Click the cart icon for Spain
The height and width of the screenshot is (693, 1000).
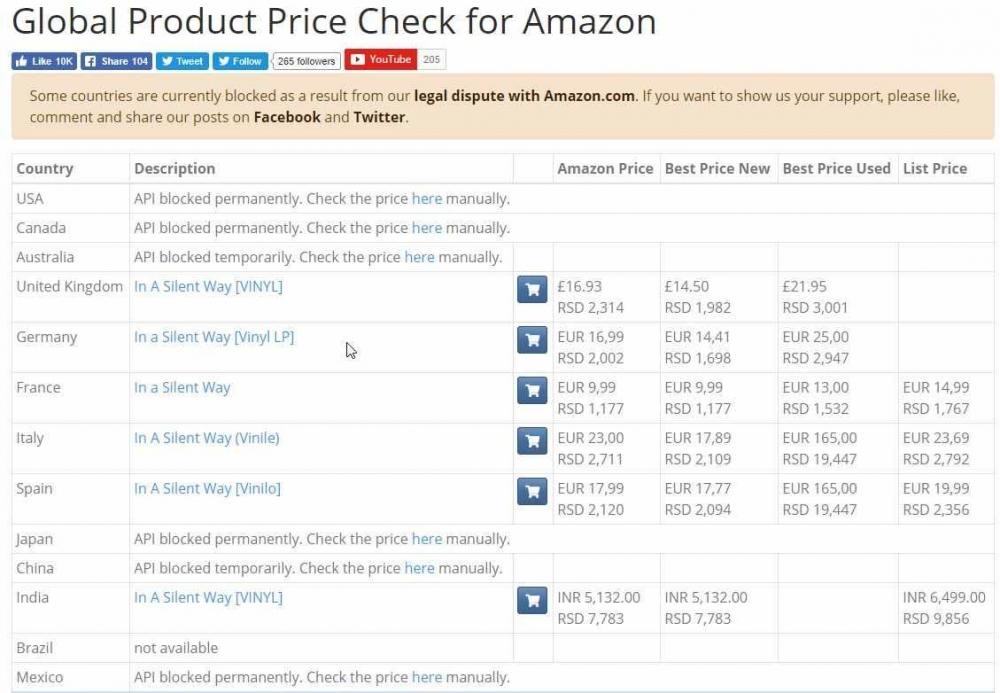532,491
